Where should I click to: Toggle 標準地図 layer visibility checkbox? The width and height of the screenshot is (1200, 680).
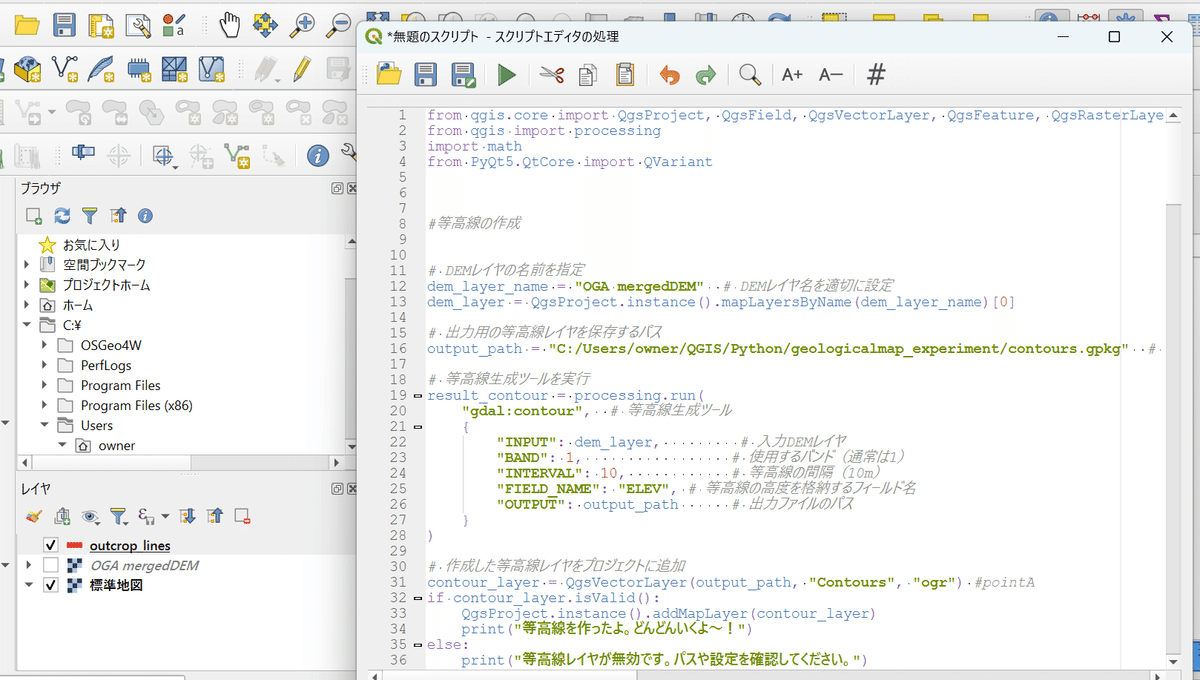[51, 585]
